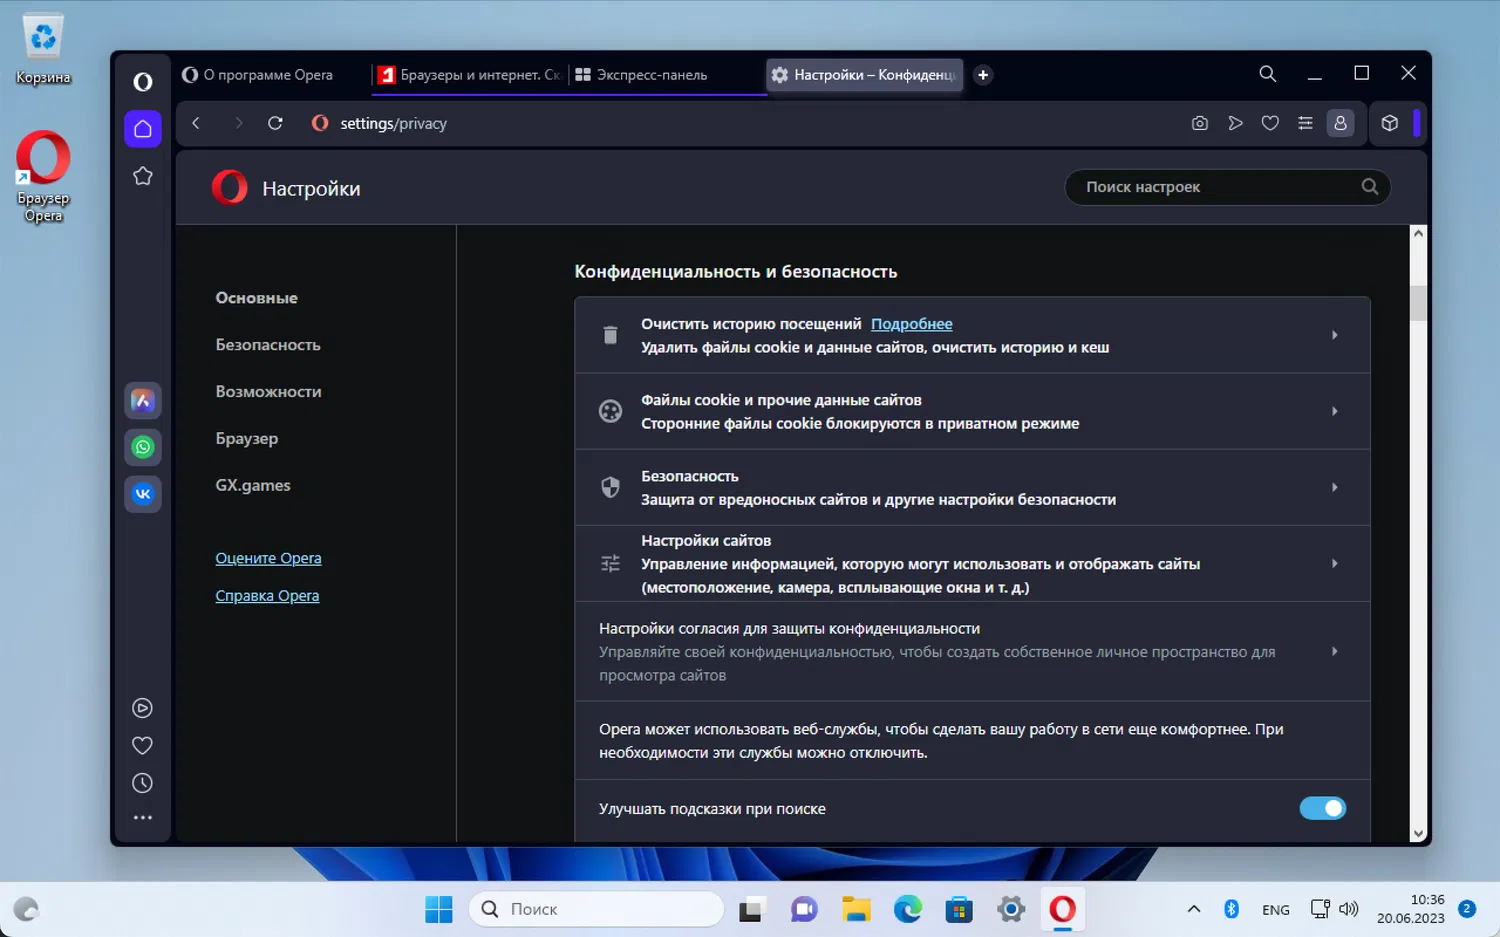Click the Настройки header Opera logo
The image size is (1500, 937).
click(x=229, y=187)
